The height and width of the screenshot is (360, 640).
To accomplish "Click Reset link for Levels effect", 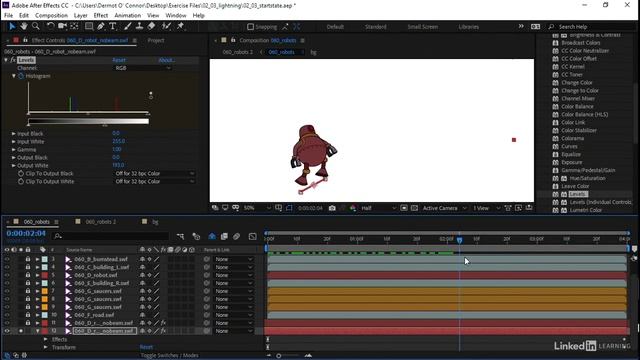I will (119, 60).
